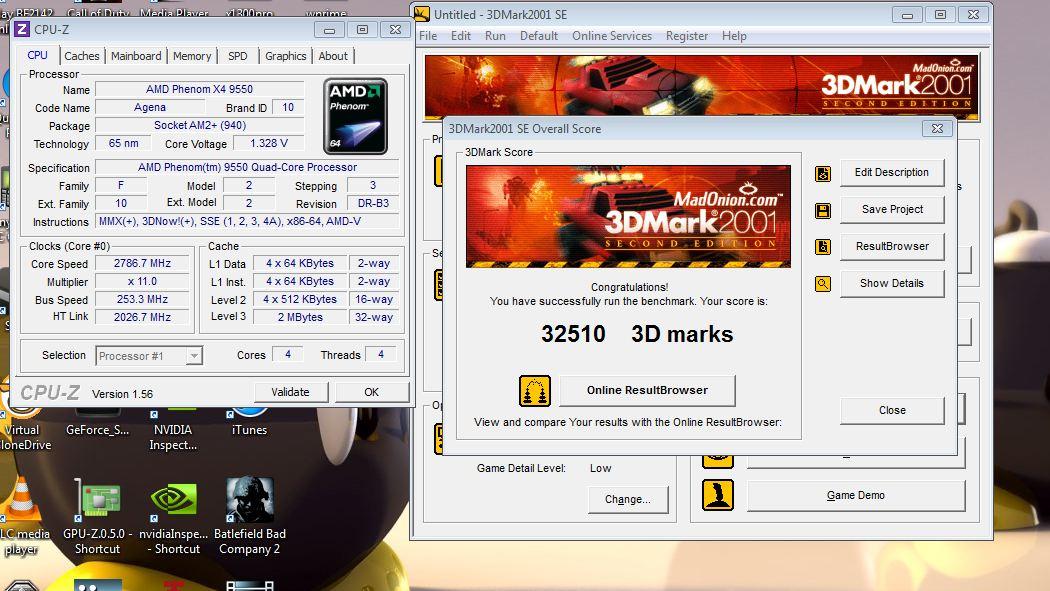Click the Bus Speed 253.3 MHz value
This screenshot has width=1050, height=591.
142,299
